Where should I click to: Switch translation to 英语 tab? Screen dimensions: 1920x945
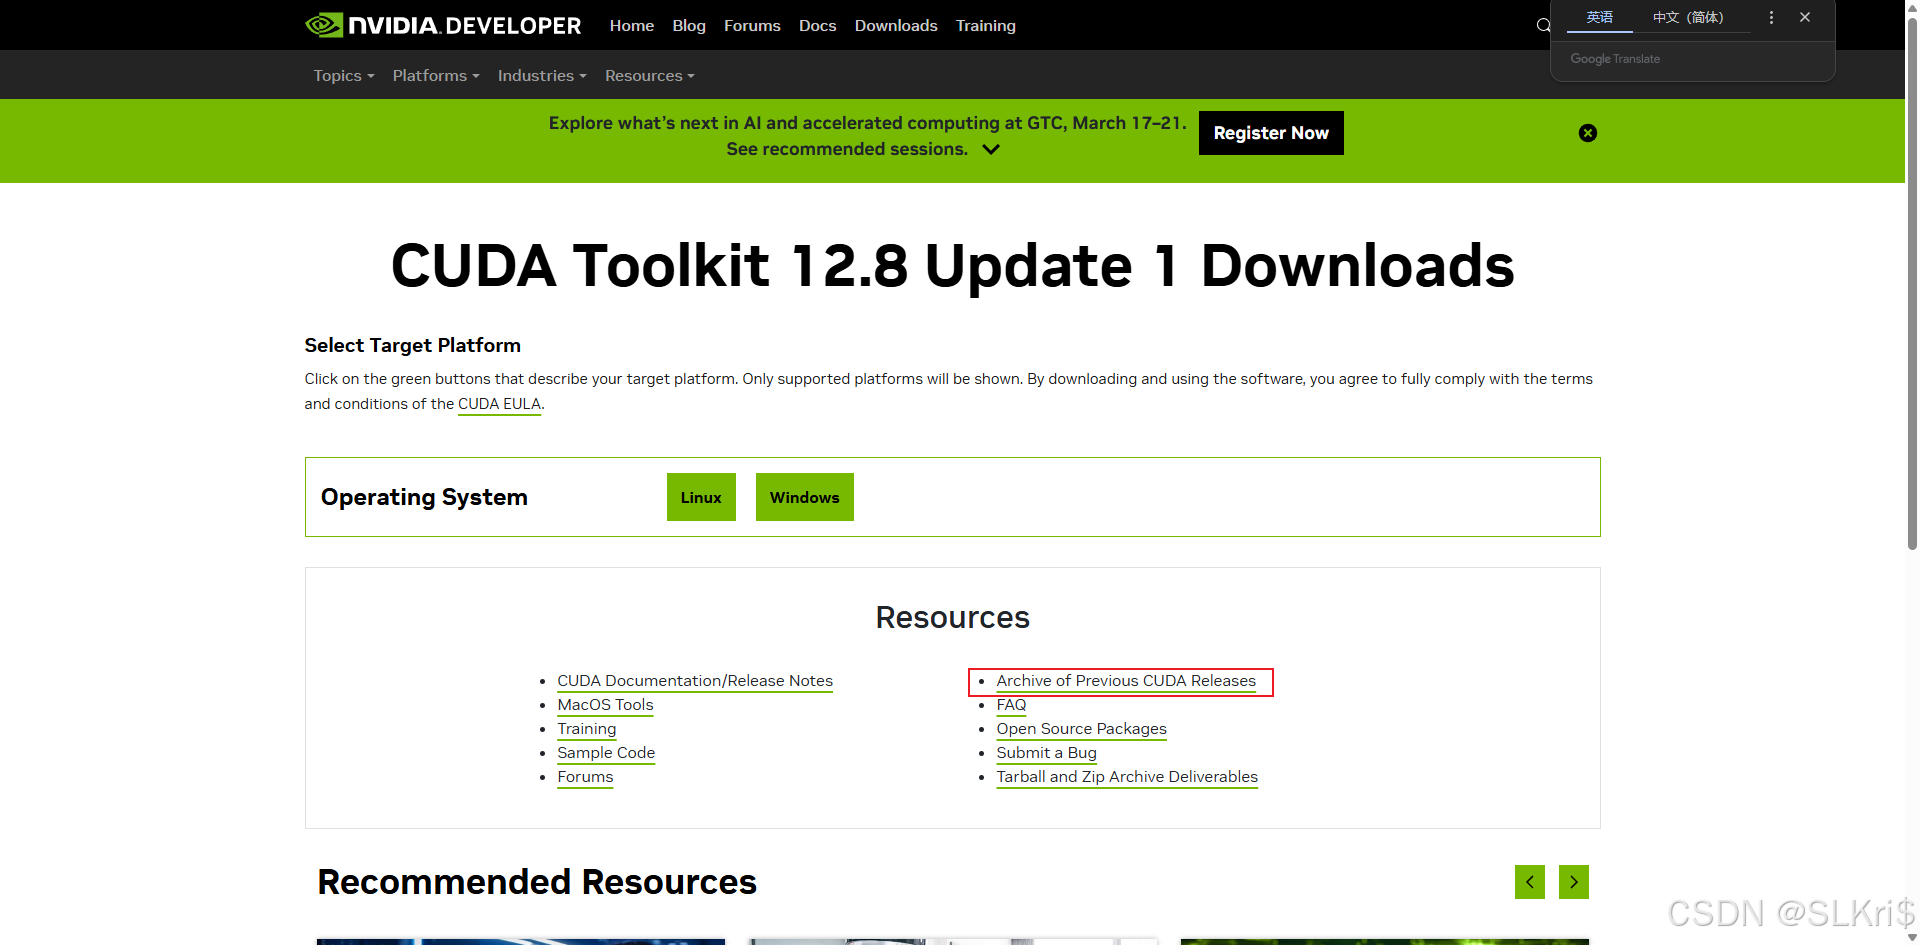[x=1600, y=18]
